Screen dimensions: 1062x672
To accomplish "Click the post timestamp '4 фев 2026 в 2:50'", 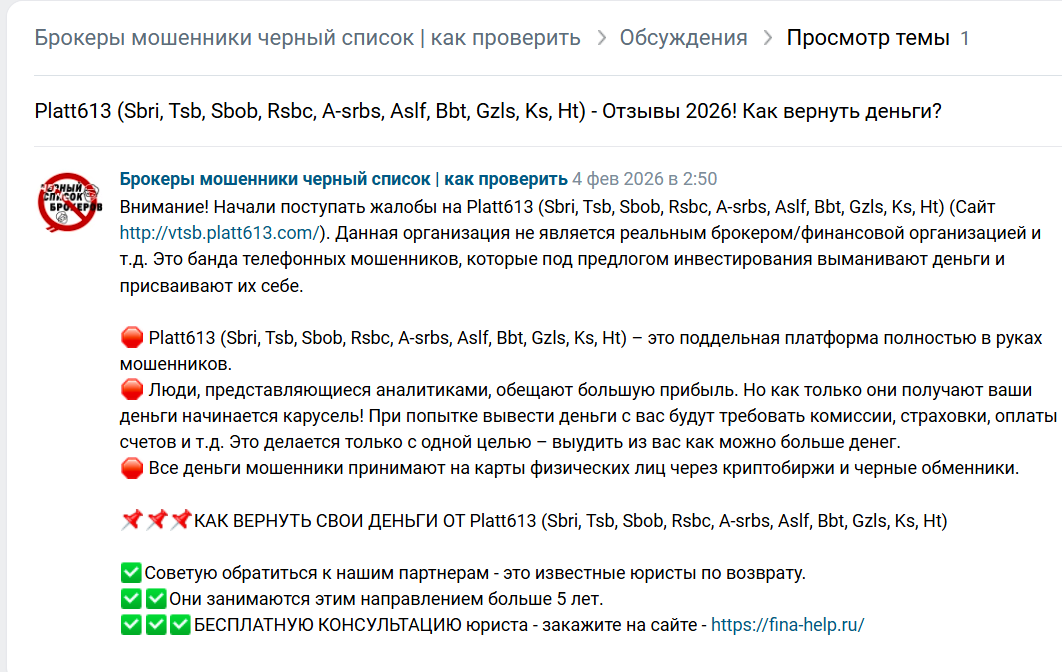I will (644, 179).
